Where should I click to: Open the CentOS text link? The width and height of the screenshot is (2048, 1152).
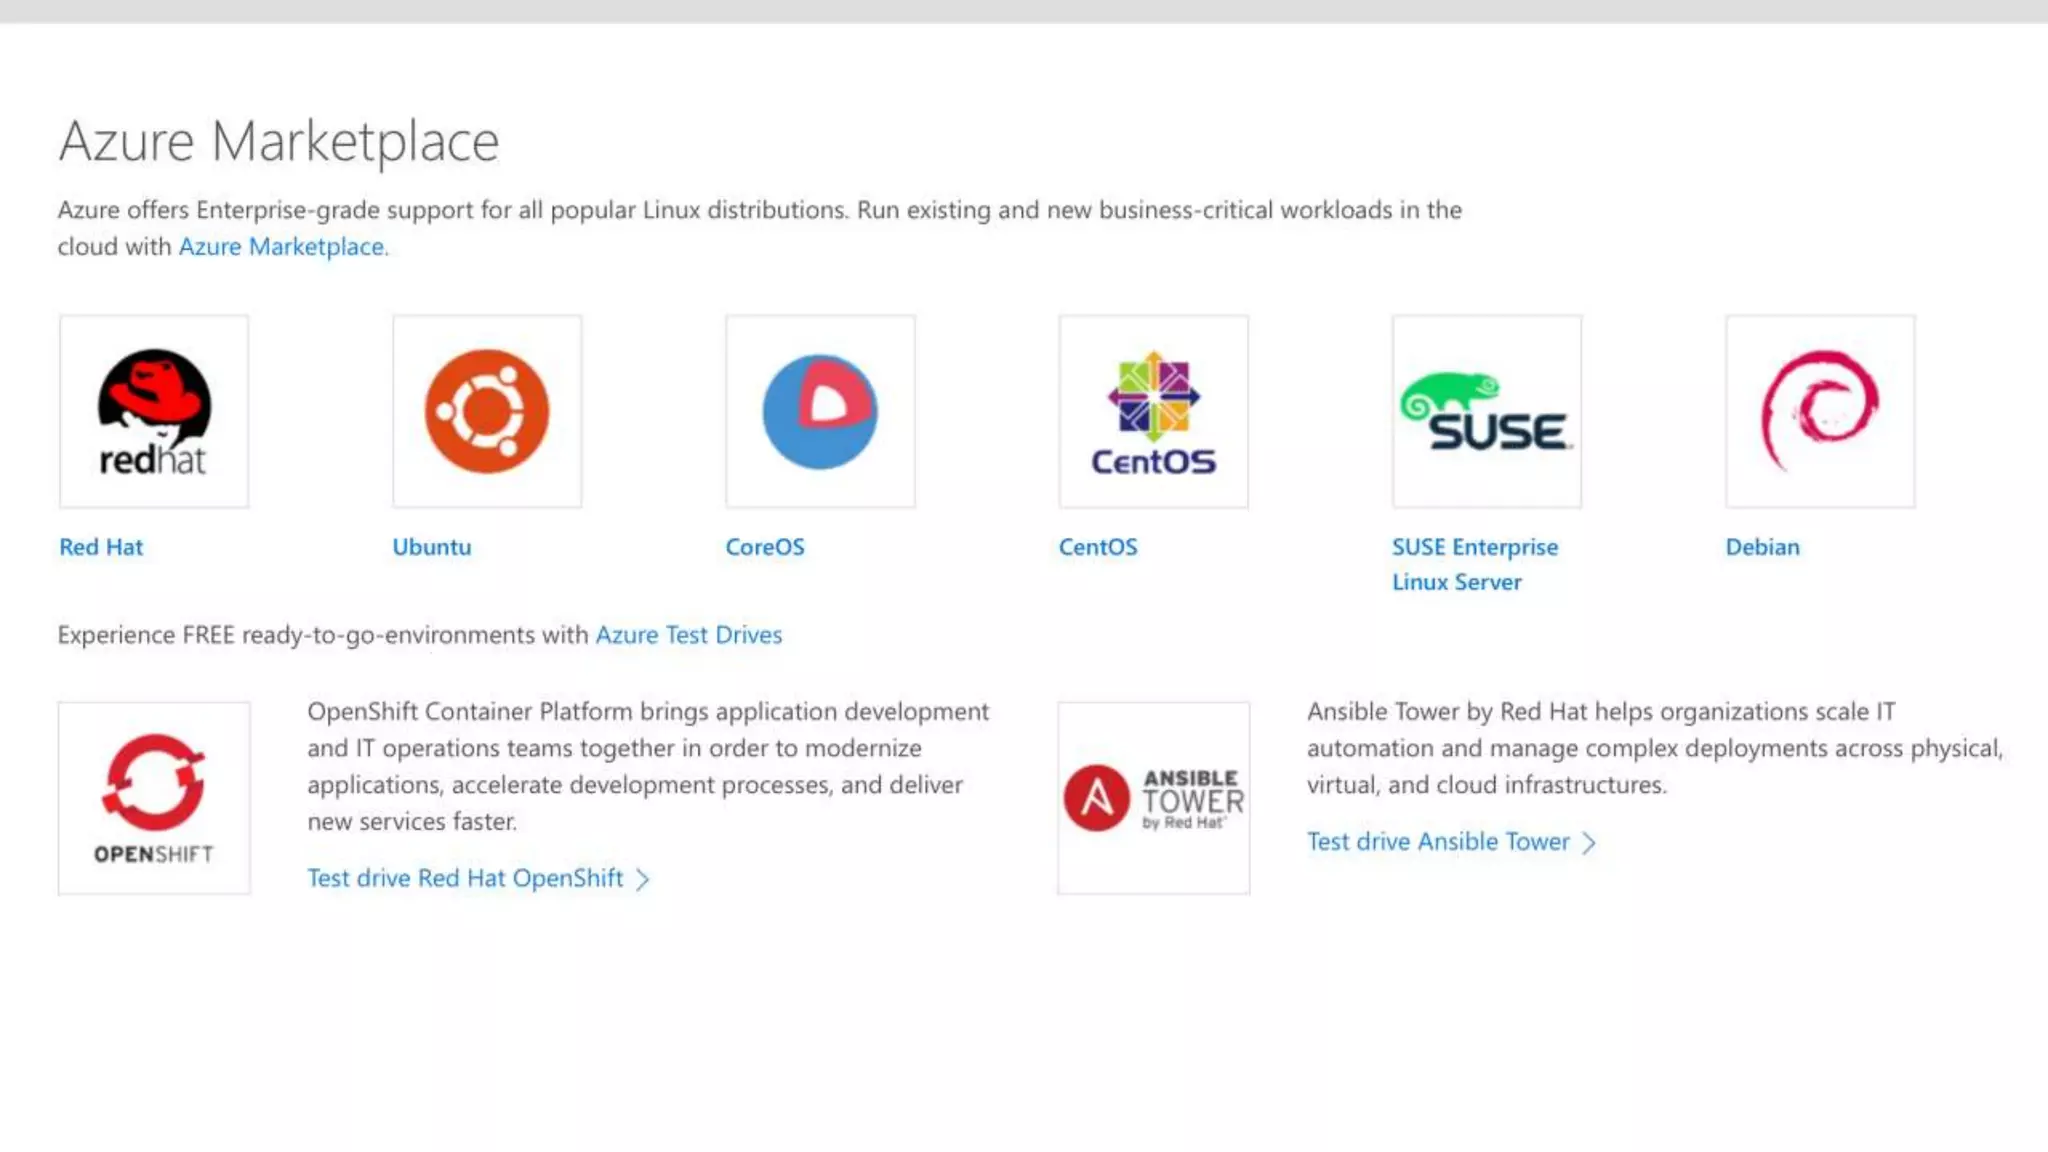point(1097,547)
